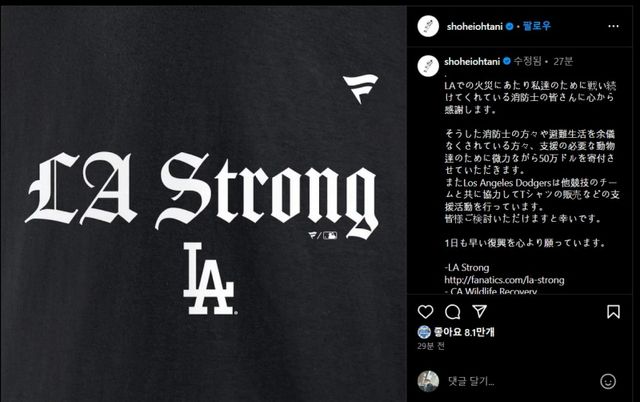The height and width of the screenshot is (402, 640).
Task: Follow shoheiohtani with the 팔로우 button
Action: click(x=536, y=27)
